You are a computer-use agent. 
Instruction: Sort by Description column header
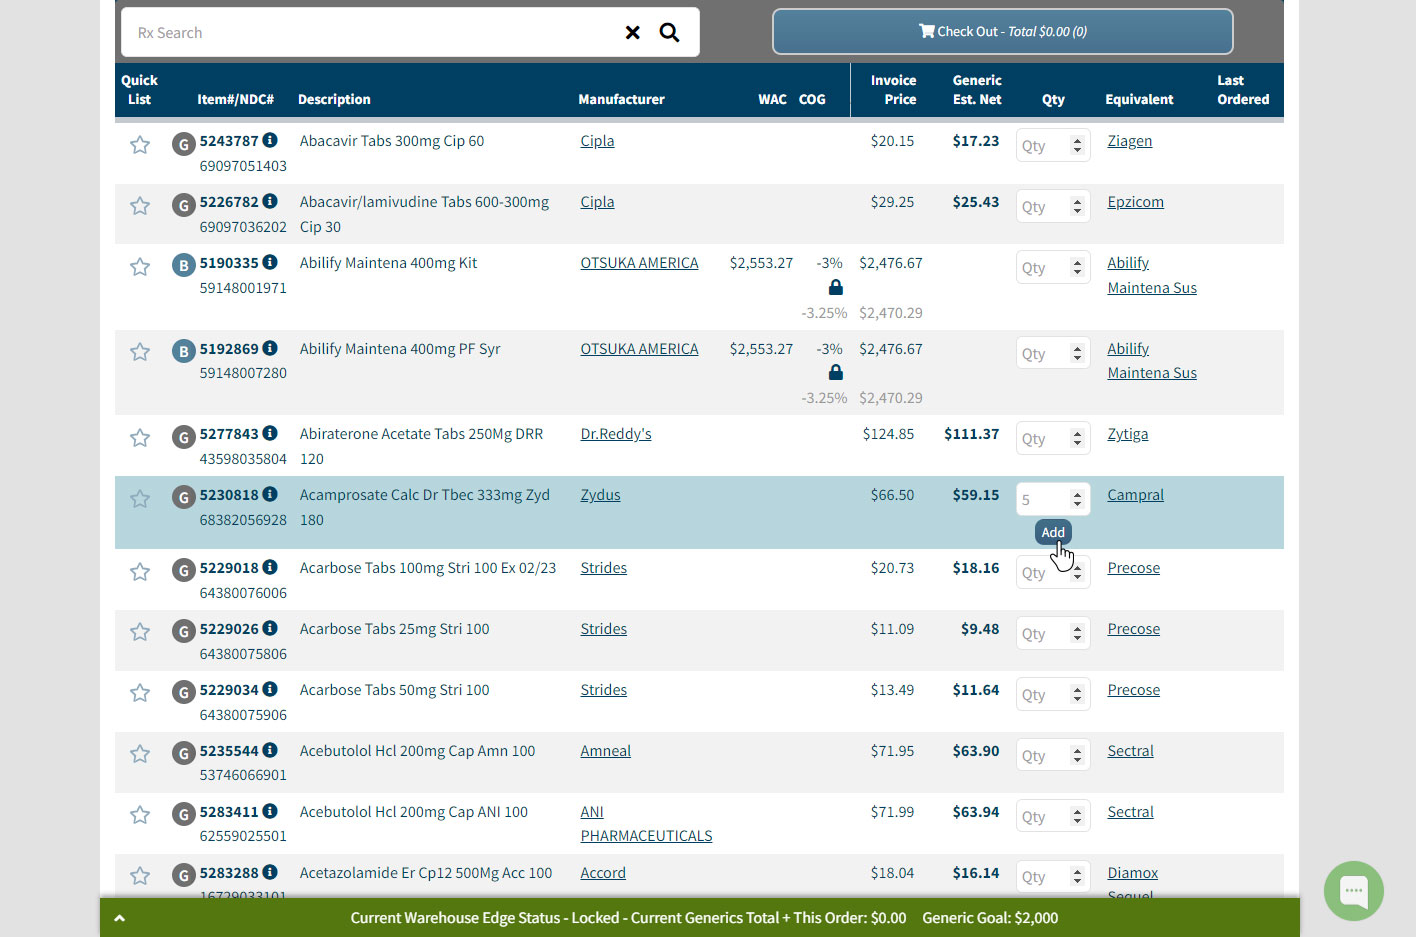tap(334, 99)
